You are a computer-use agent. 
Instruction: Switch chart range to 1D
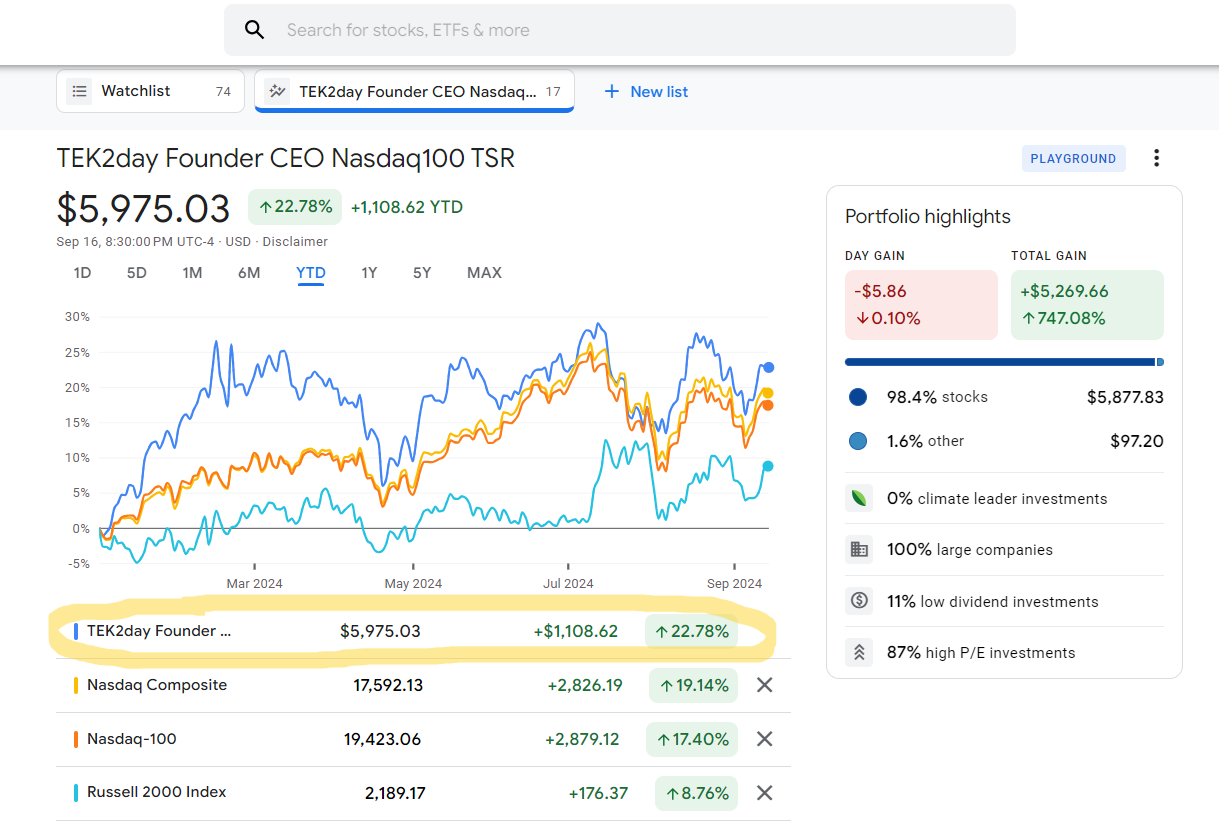tap(83, 273)
